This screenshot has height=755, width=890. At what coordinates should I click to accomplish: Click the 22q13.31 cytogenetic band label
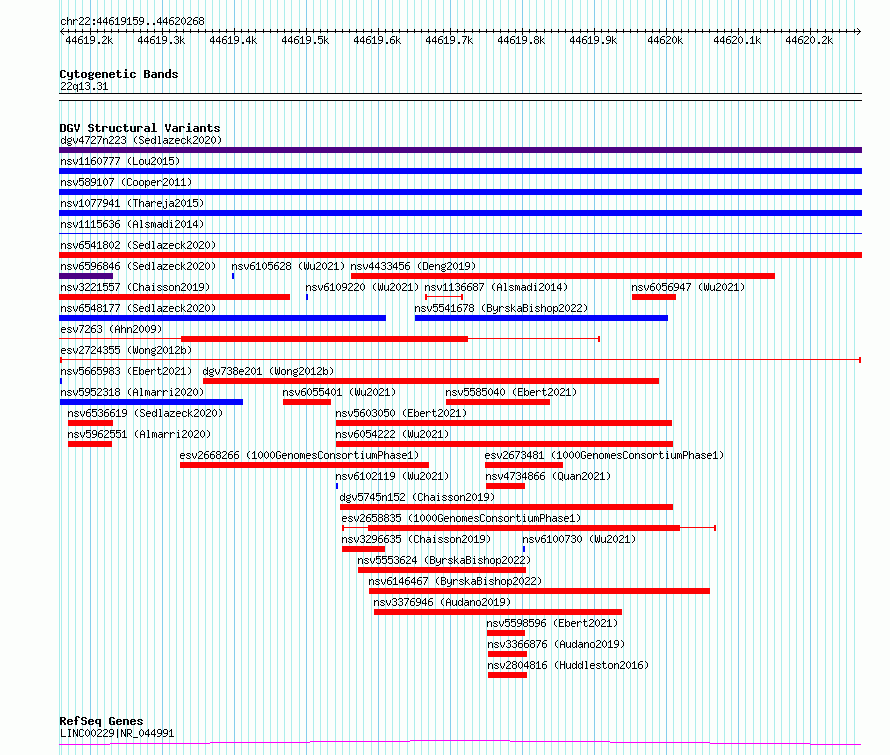[84, 86]
